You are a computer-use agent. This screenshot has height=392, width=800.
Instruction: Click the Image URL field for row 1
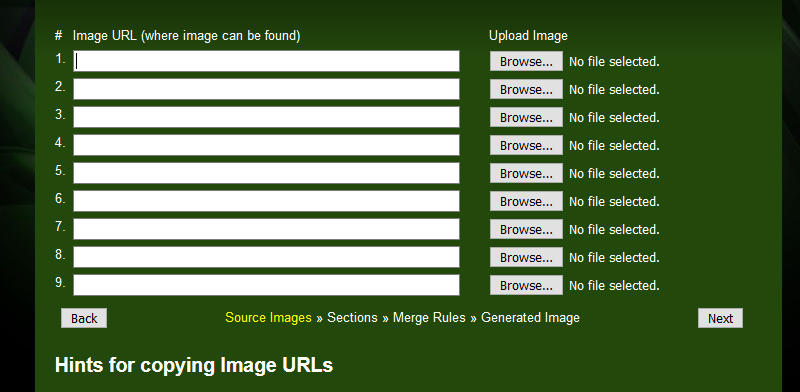point(266,61)
